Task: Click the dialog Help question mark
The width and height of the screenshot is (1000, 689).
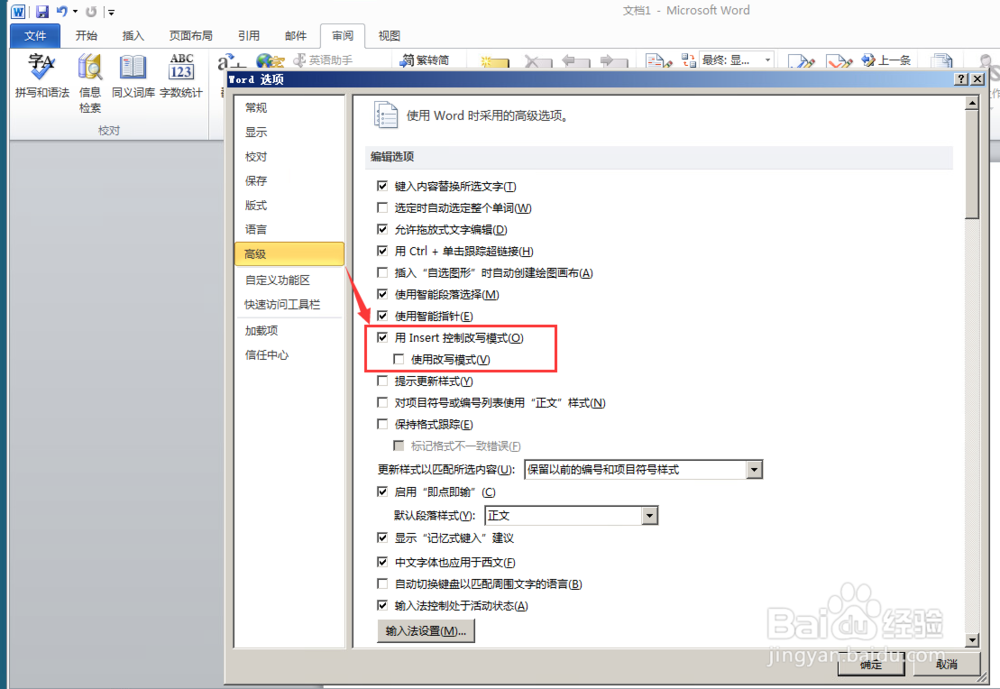Action: point(960,78)
